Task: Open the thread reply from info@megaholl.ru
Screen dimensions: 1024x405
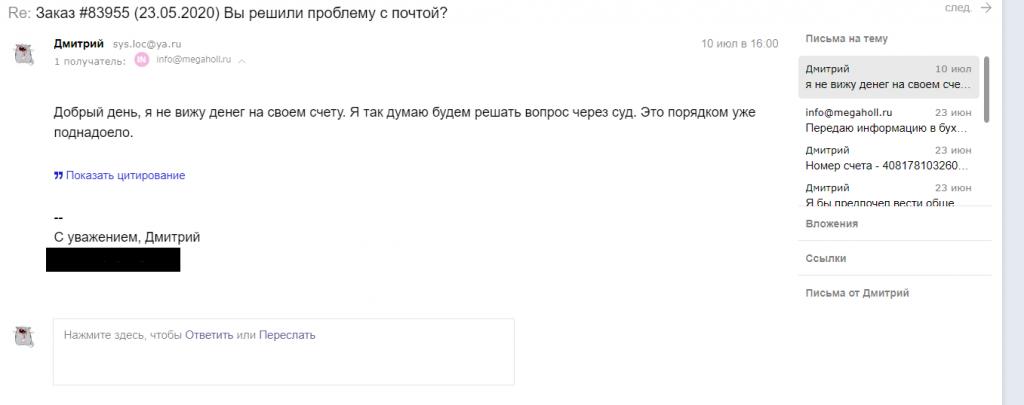Action: (x=888, y=120)
